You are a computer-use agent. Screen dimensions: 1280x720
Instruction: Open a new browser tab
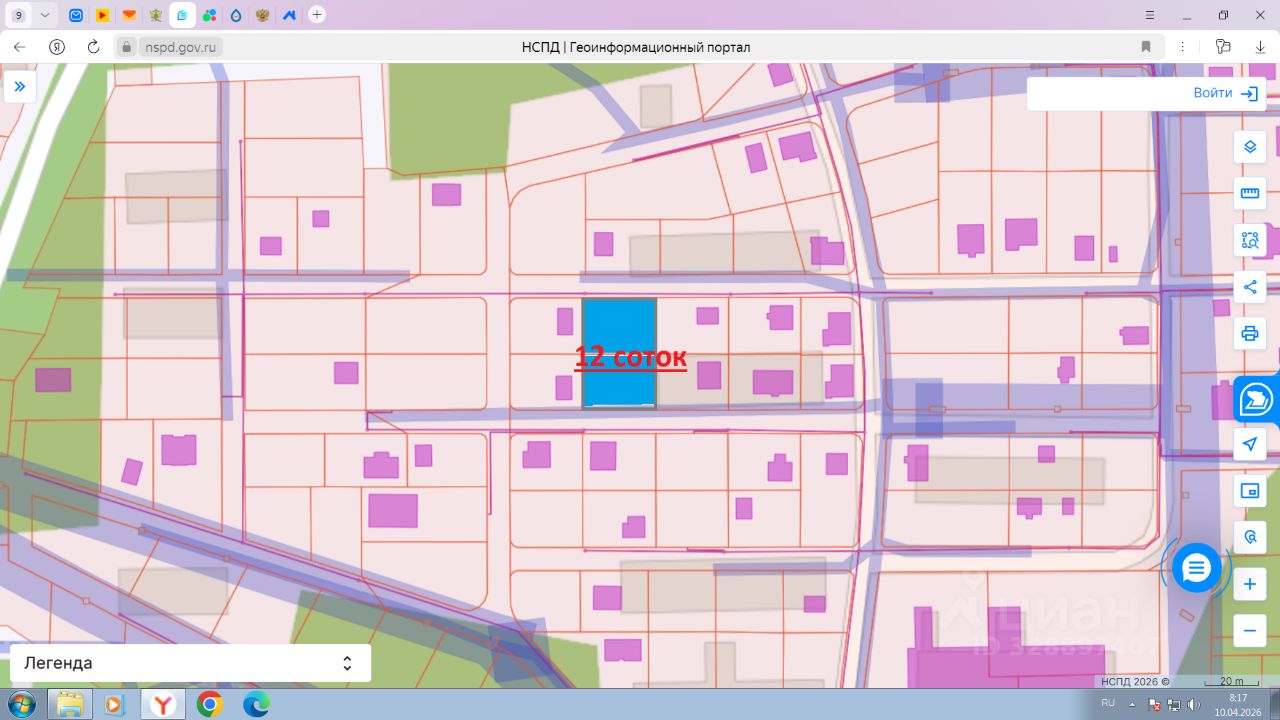tap(317, 15)
